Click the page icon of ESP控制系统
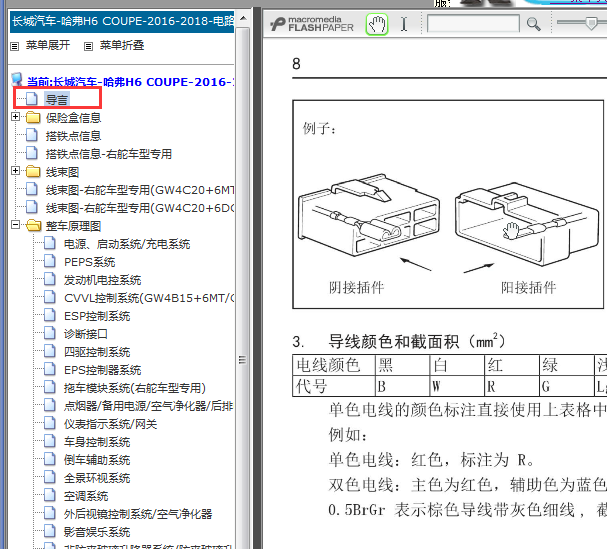 click(x=50, y=315)
